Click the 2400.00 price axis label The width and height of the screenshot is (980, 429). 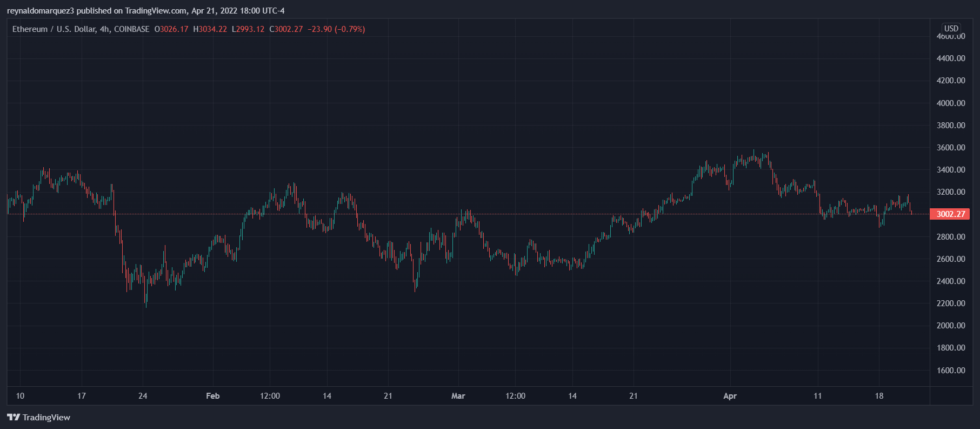[951, 281]
